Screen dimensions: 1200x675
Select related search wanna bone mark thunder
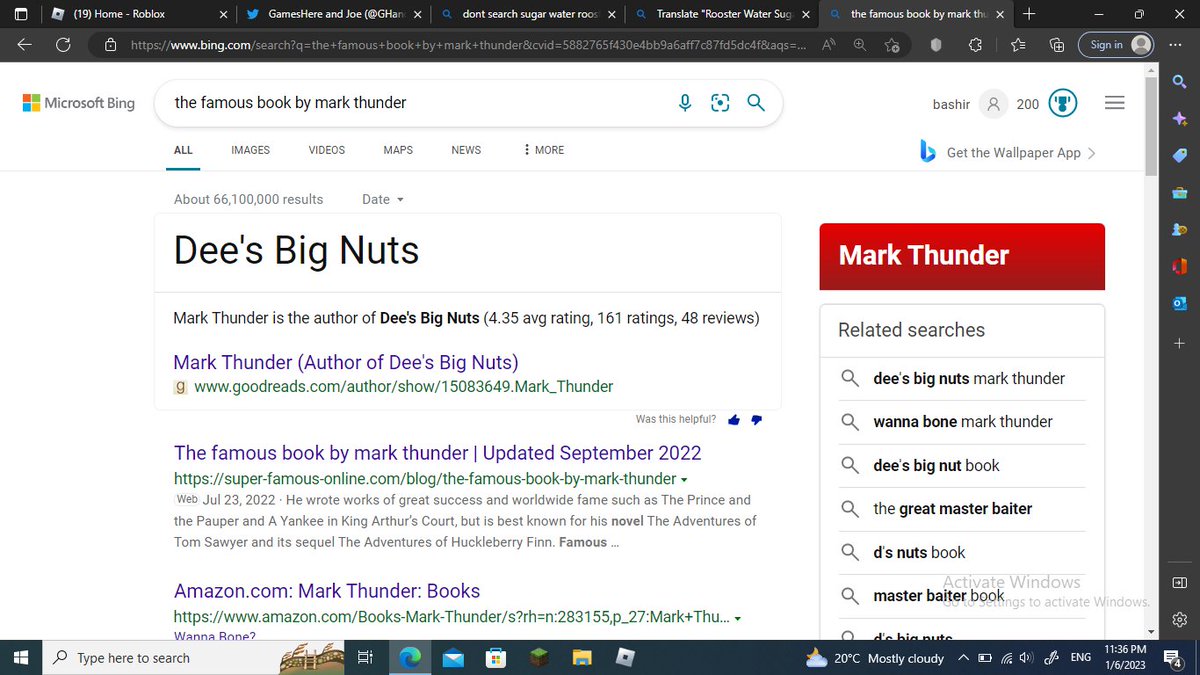(x=962, y=422)
